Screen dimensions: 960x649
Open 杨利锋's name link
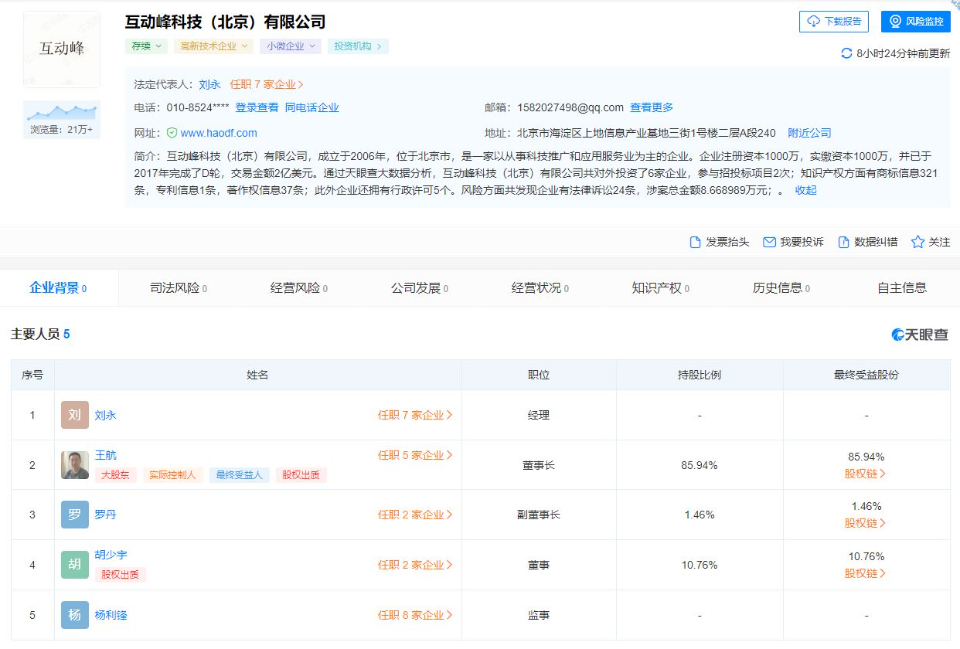coord(111,615)
